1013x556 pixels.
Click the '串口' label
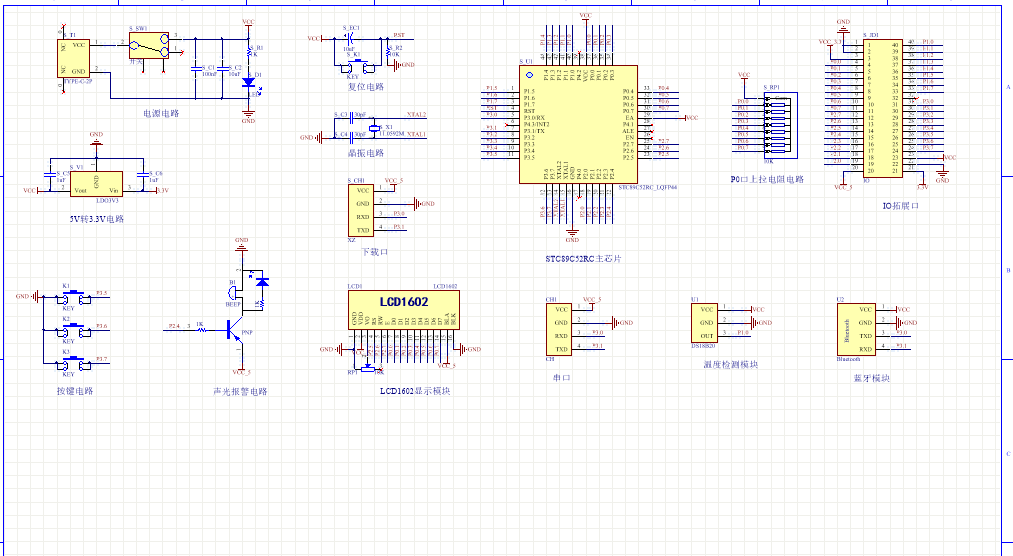click(562, 377)
